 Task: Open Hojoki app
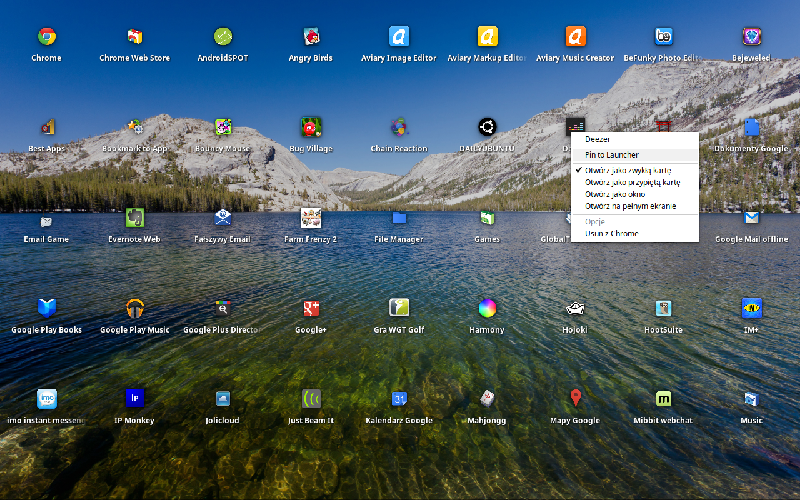[576, 308]
